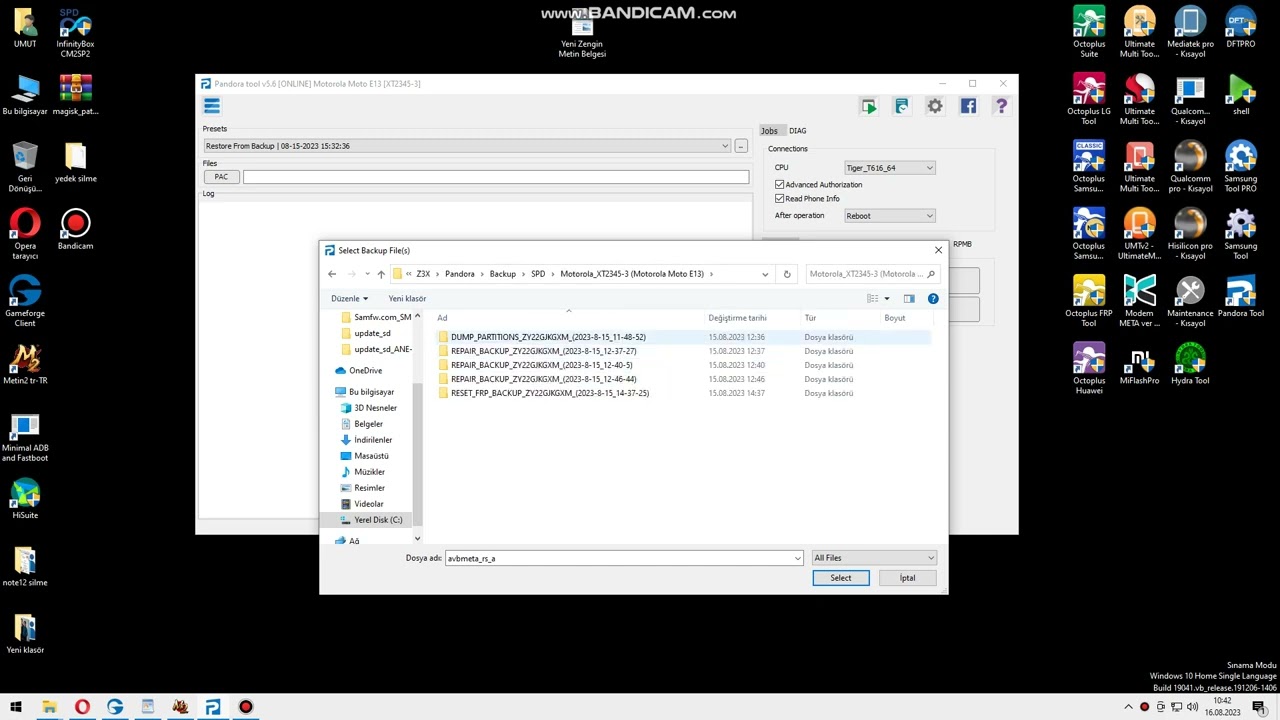Open Modem META desktop icon

pyautogui.click(x=1139, y=302)
